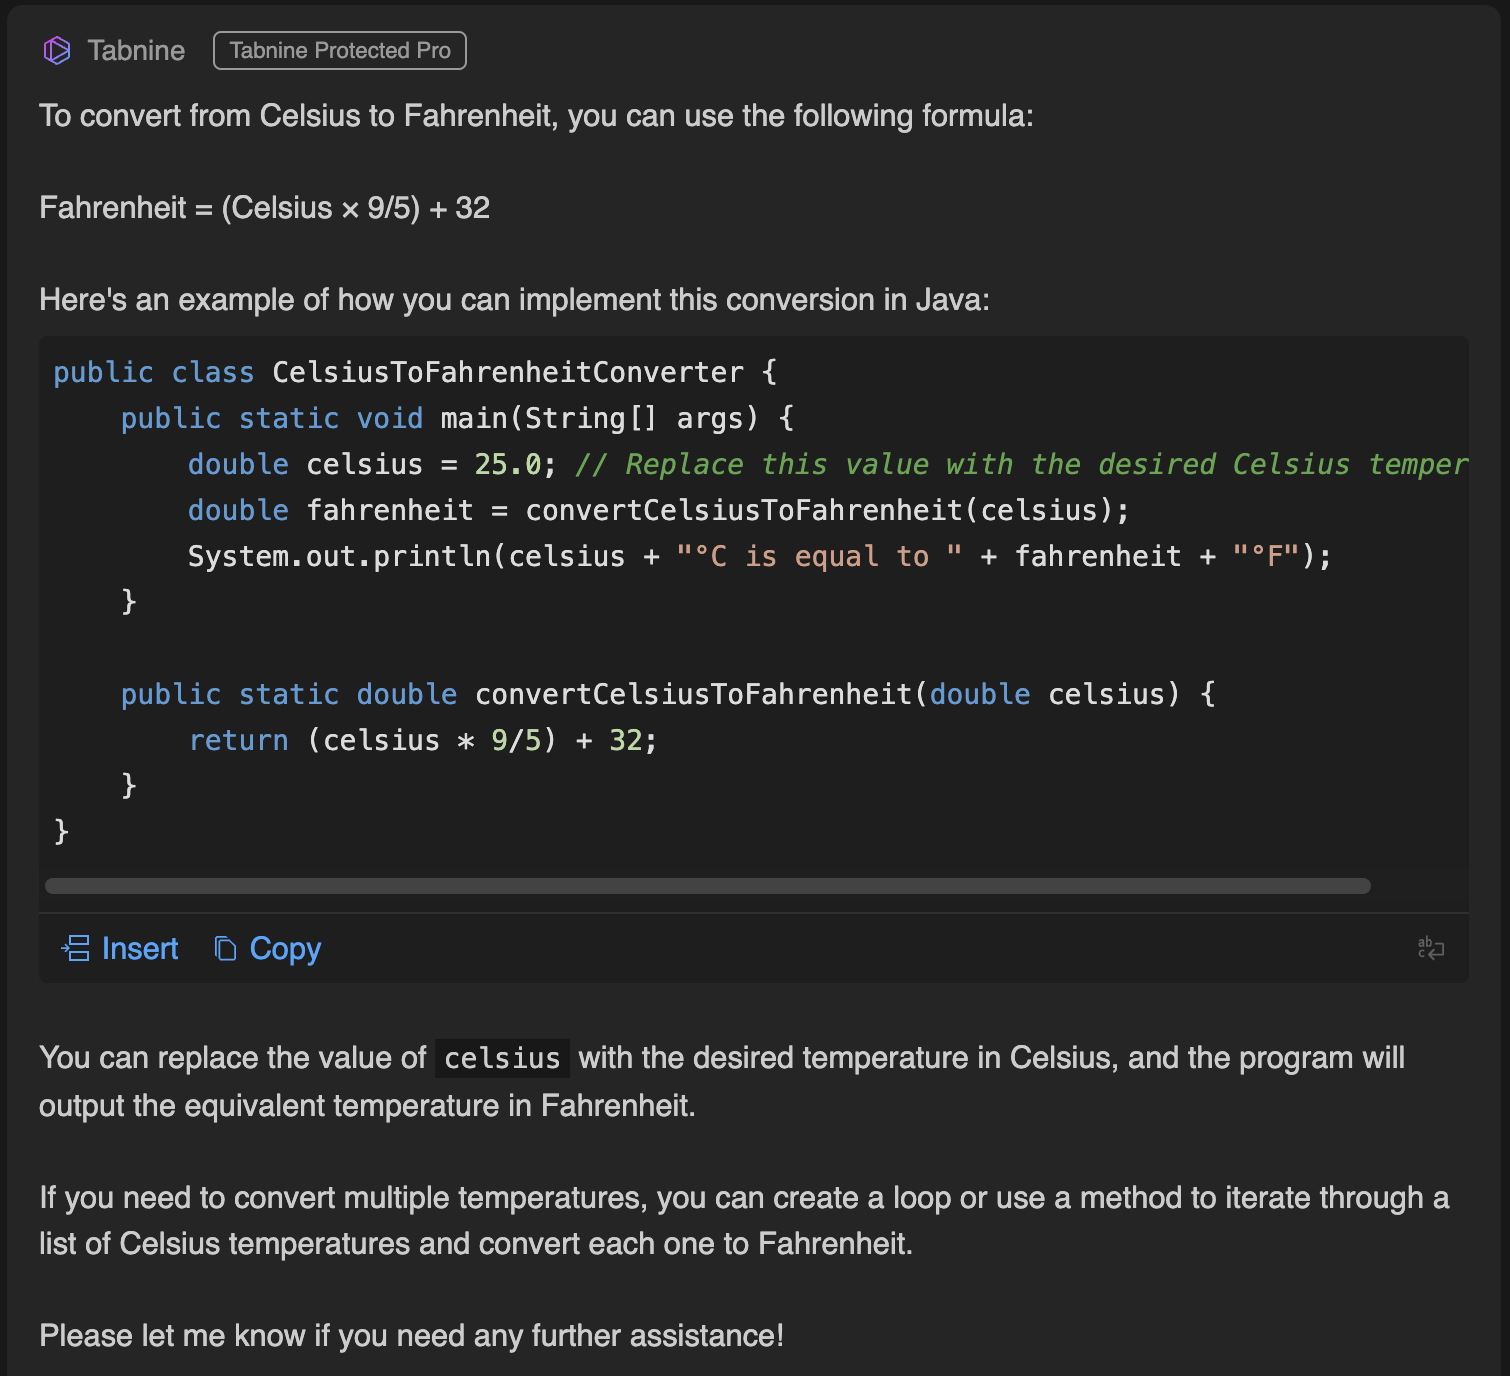Click the closing further assistance sentence
The height and width of the screenshot is (1376, 1510).
[x=411, y=1336]
